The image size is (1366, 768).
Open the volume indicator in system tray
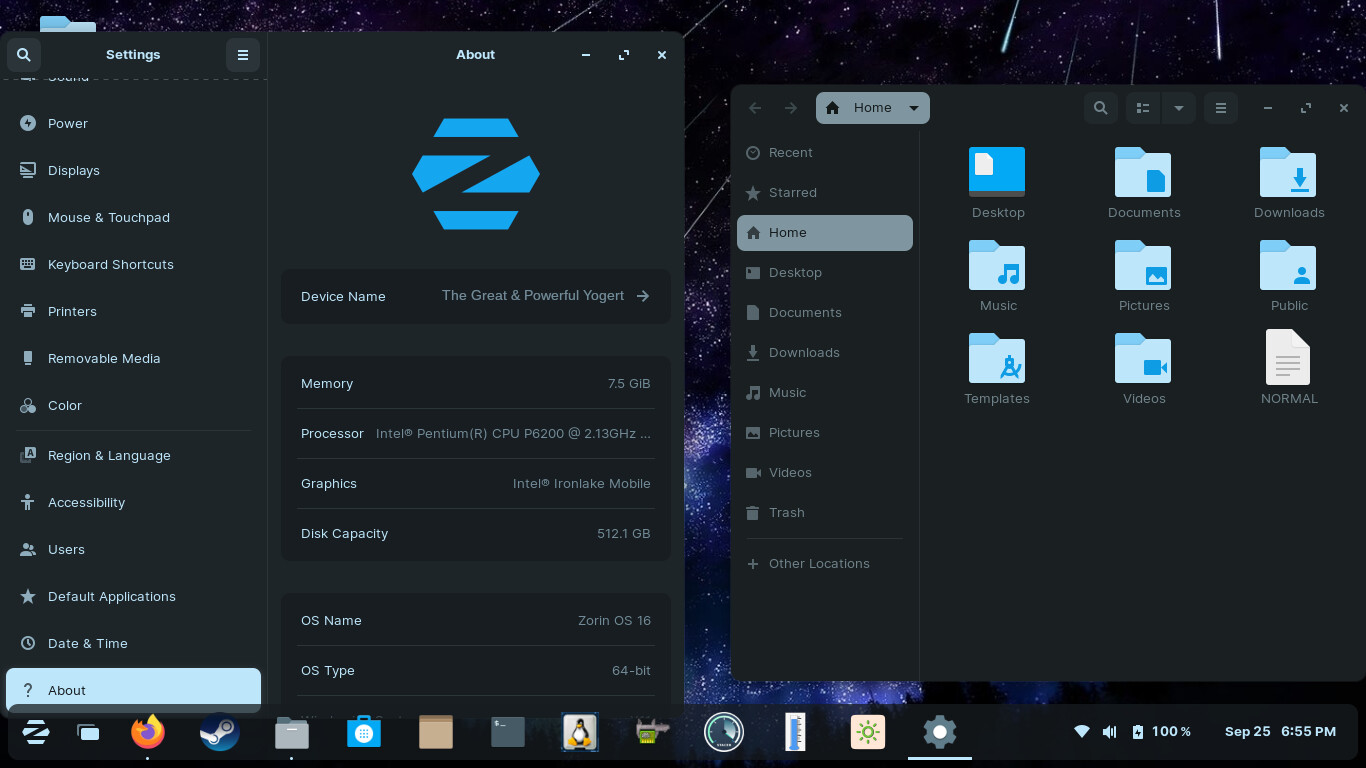pyautogui.click(x=1109, y=732)
